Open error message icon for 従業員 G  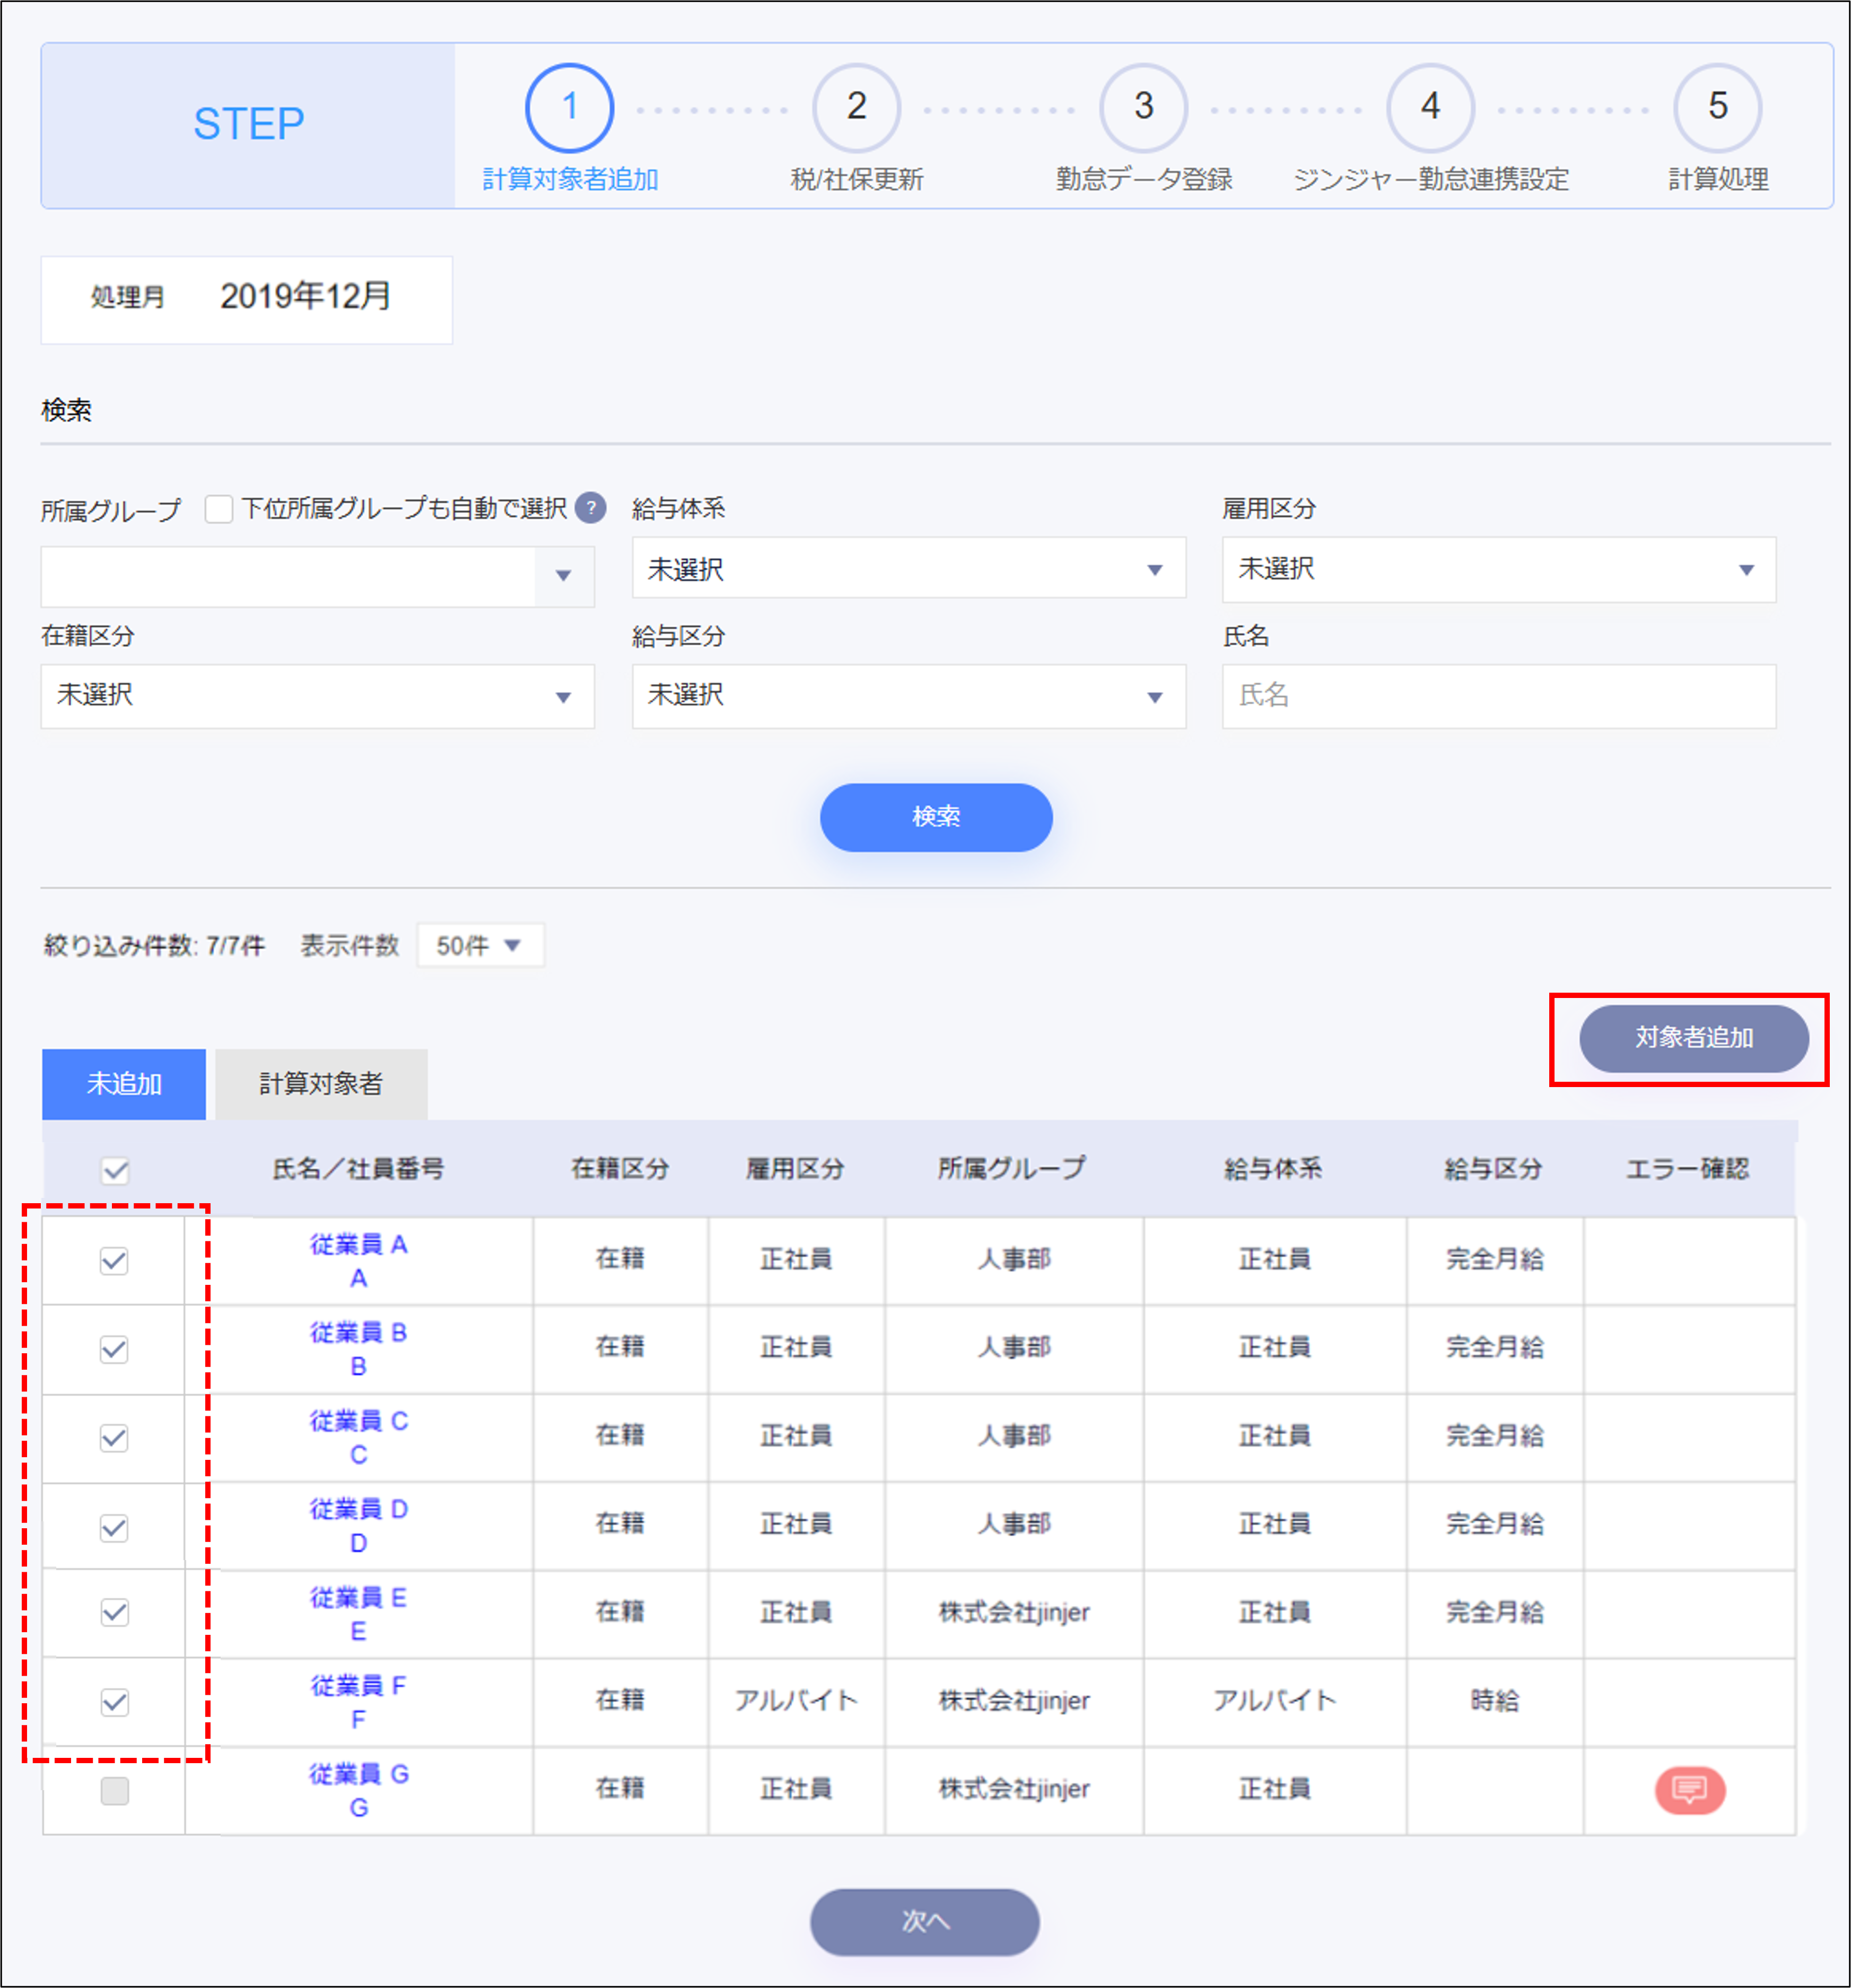coord(1689,1789)
